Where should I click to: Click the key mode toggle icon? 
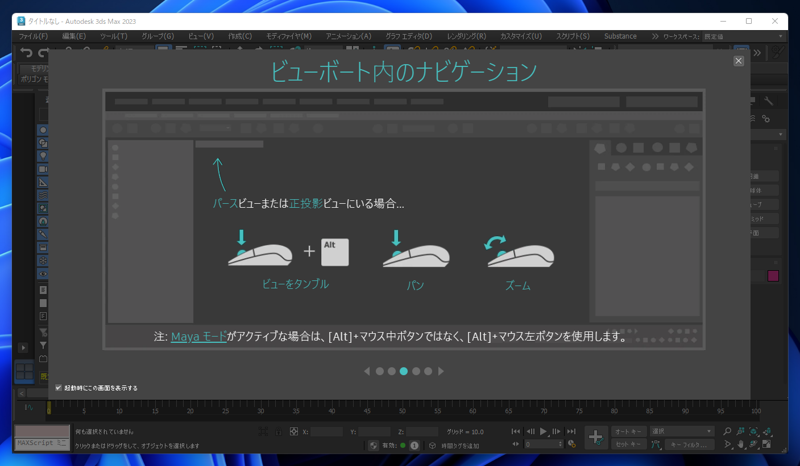pyautogui.click(x=515, y=444)
